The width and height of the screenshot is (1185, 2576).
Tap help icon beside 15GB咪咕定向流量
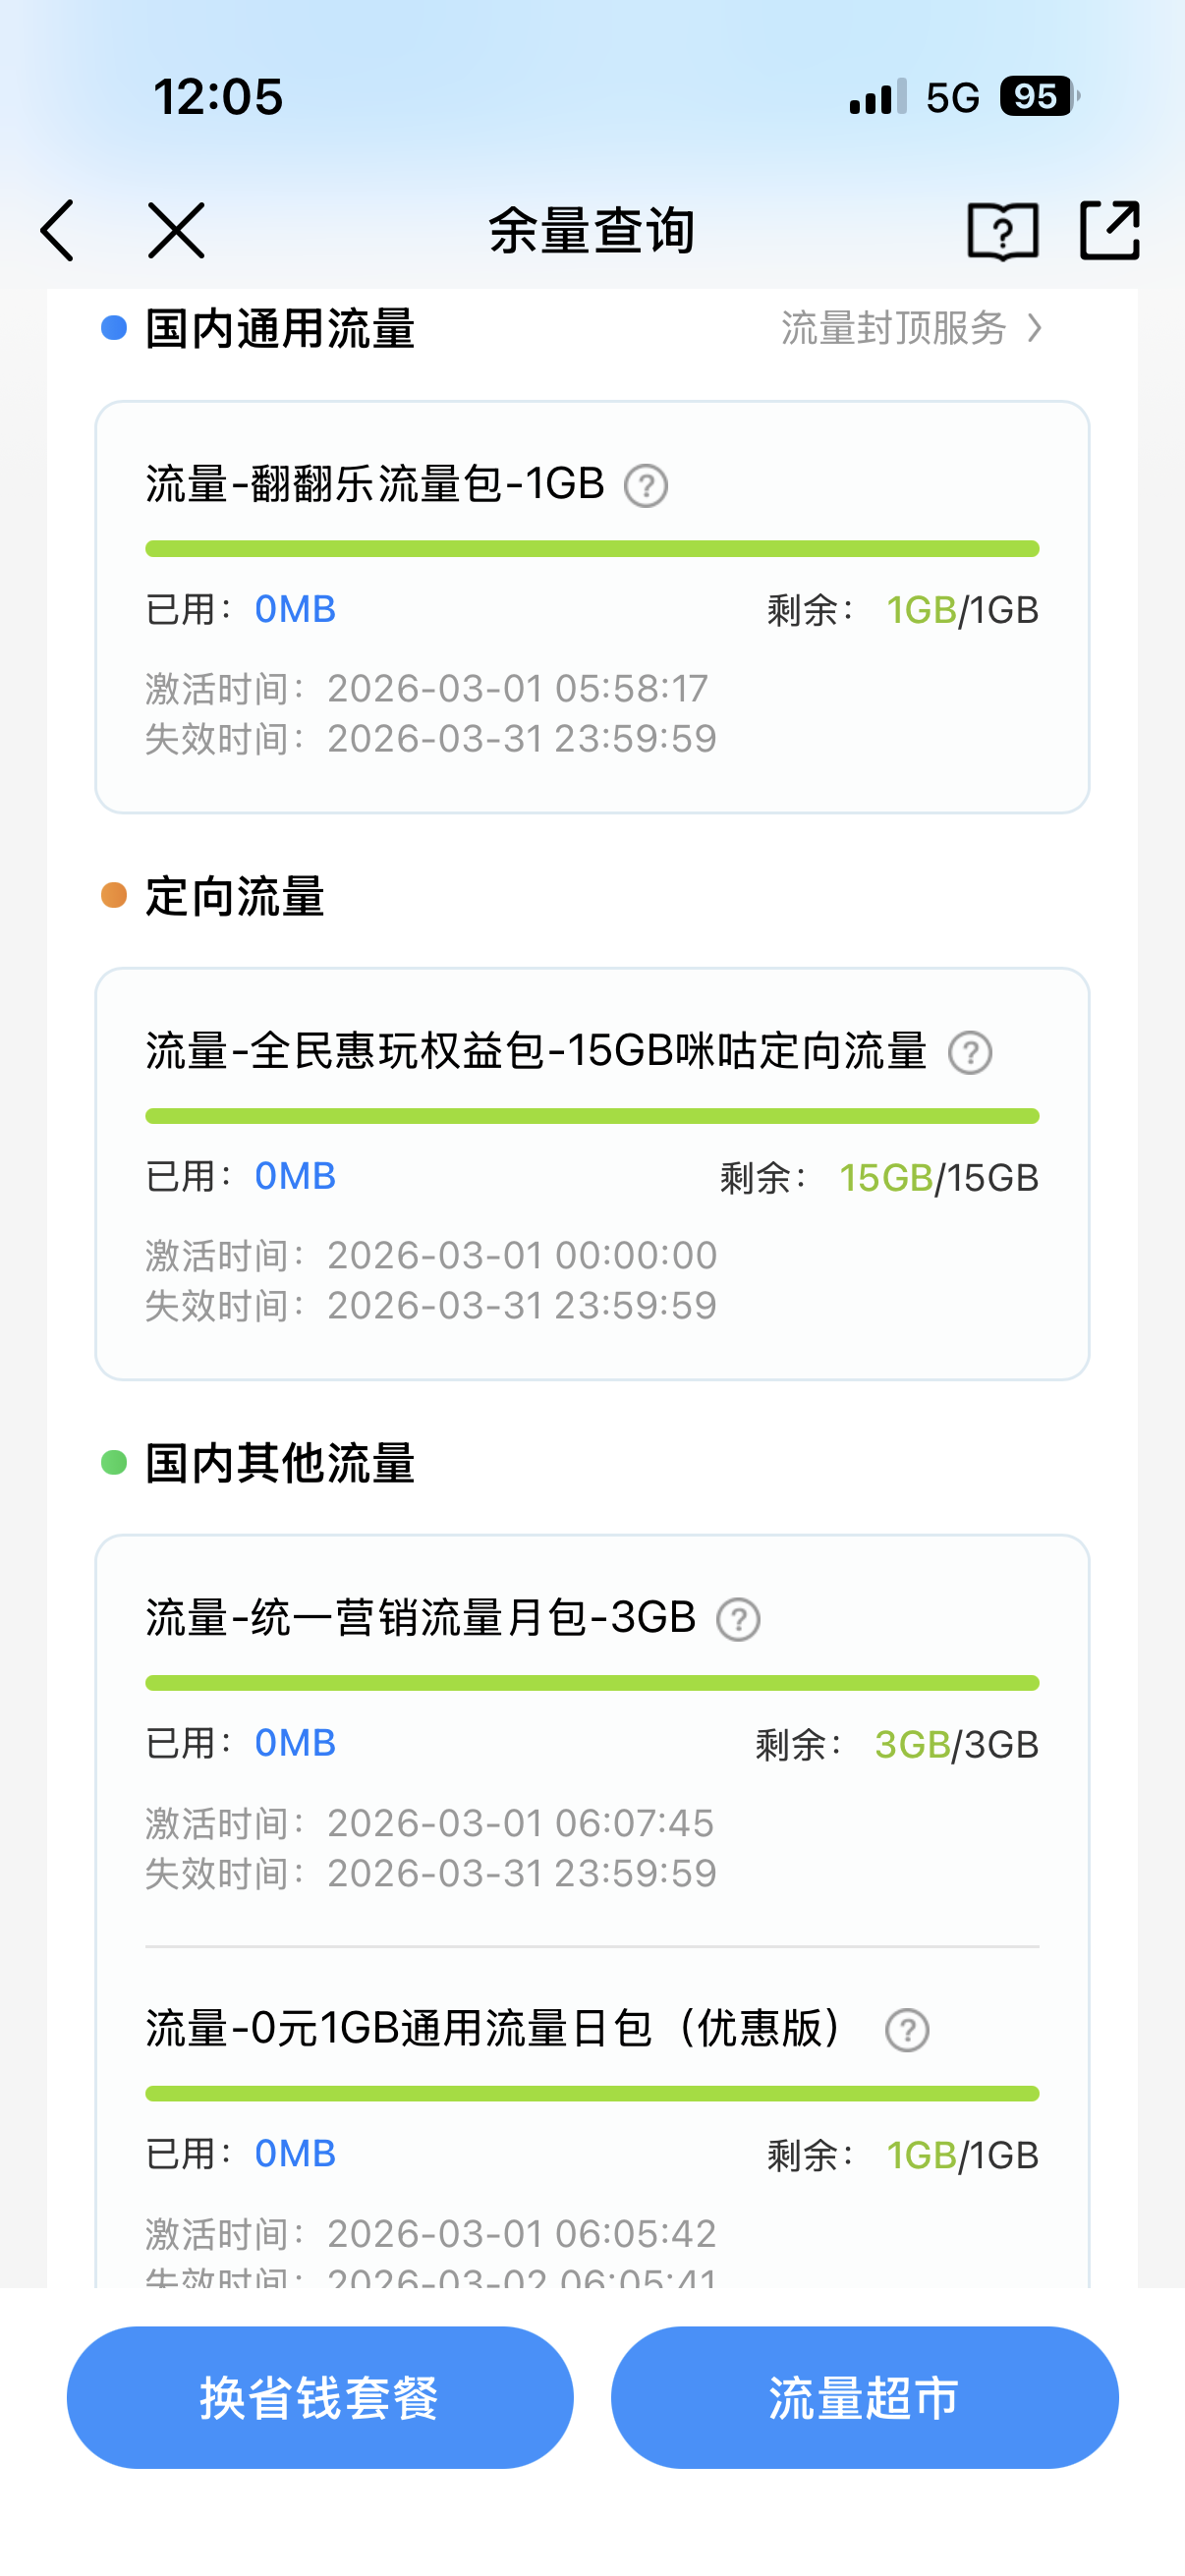[x=970, y=1053]
